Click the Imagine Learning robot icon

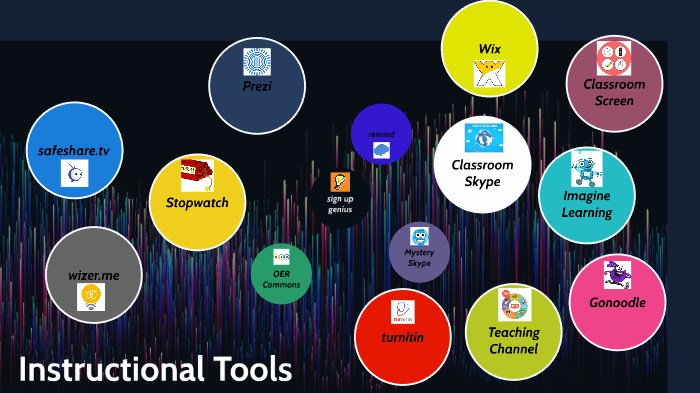(x=587, y=169)
